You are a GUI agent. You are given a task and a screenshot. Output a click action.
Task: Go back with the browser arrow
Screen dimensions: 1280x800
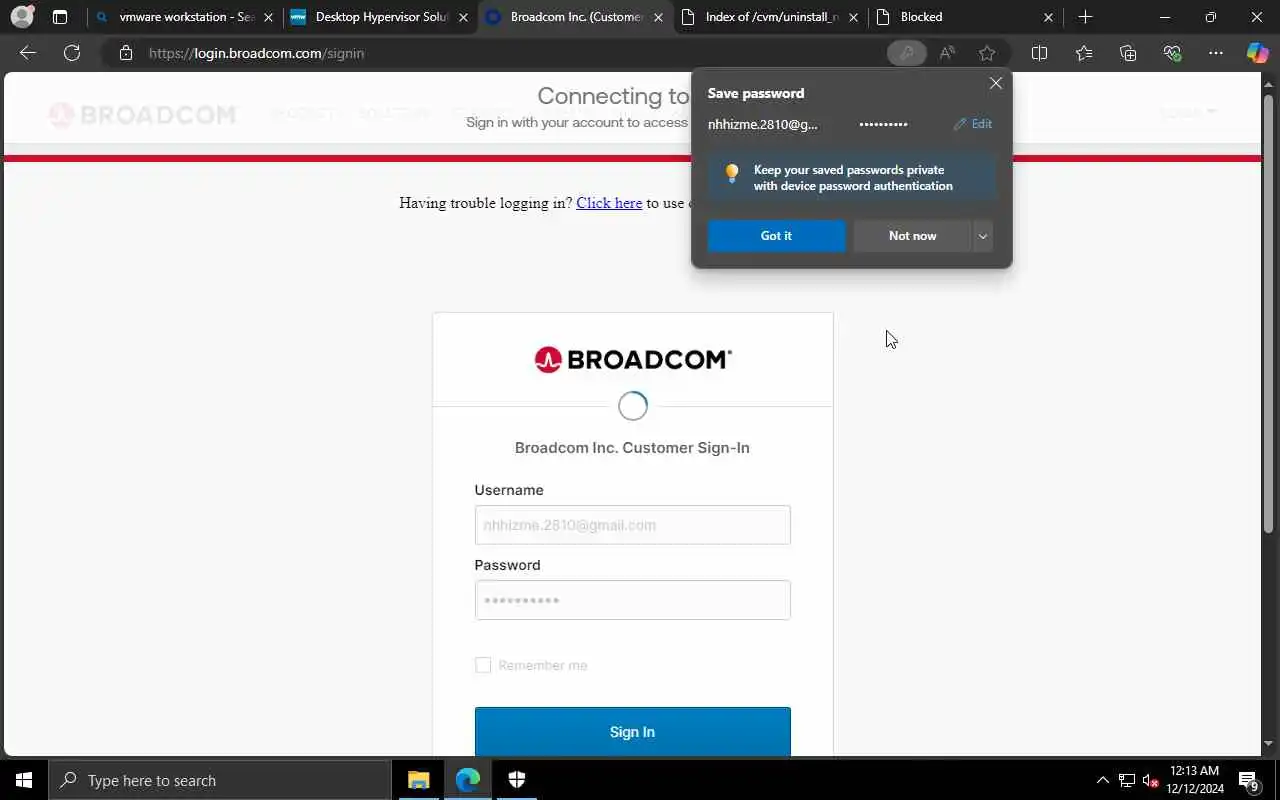tap(28, 53)
